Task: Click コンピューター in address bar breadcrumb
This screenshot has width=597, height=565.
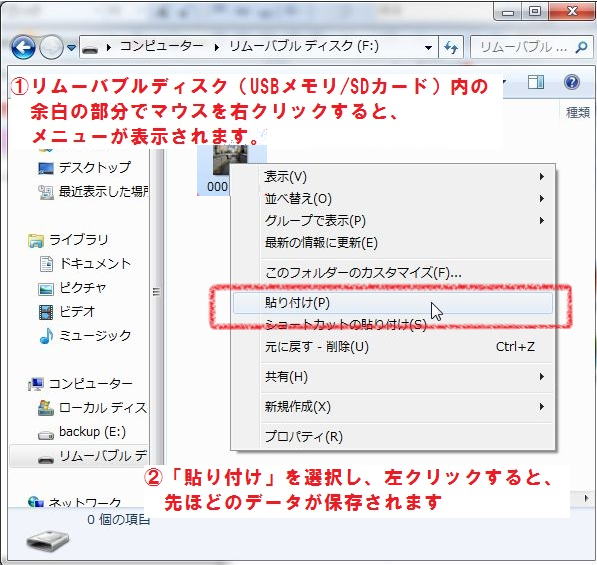Action: click(x=162, y=46)
